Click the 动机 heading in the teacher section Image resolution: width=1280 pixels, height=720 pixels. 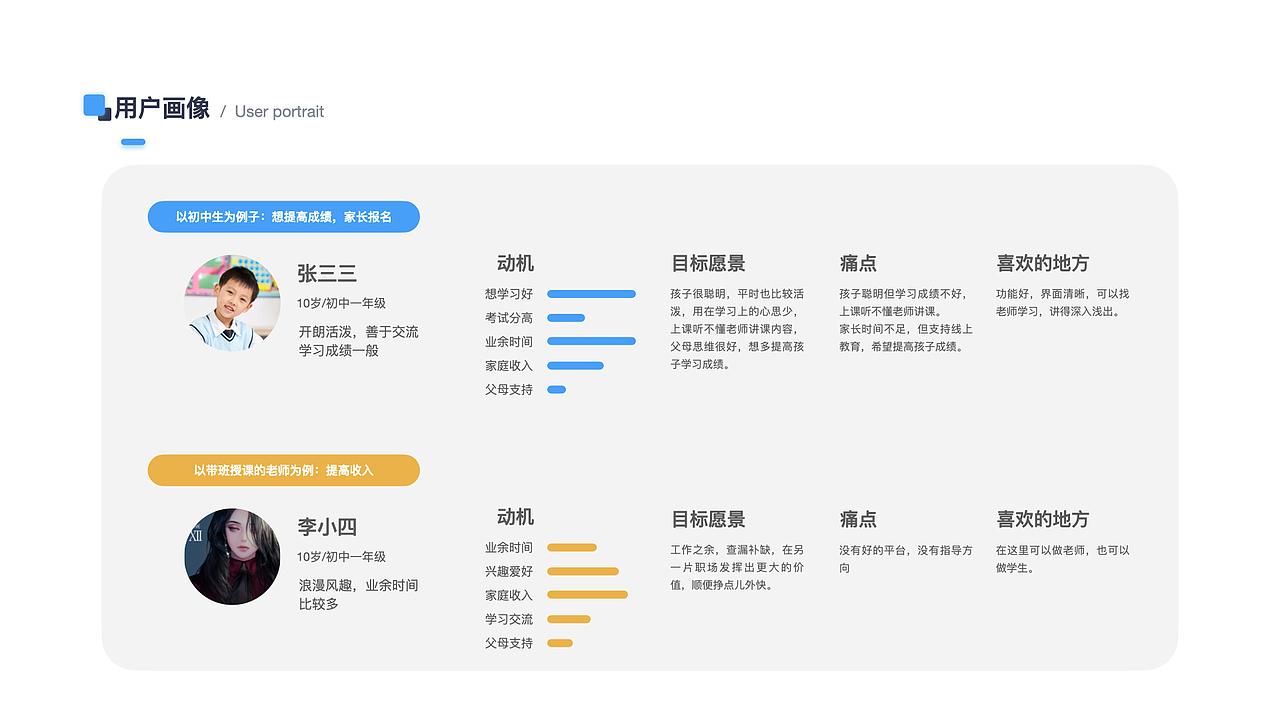point(516,517)
